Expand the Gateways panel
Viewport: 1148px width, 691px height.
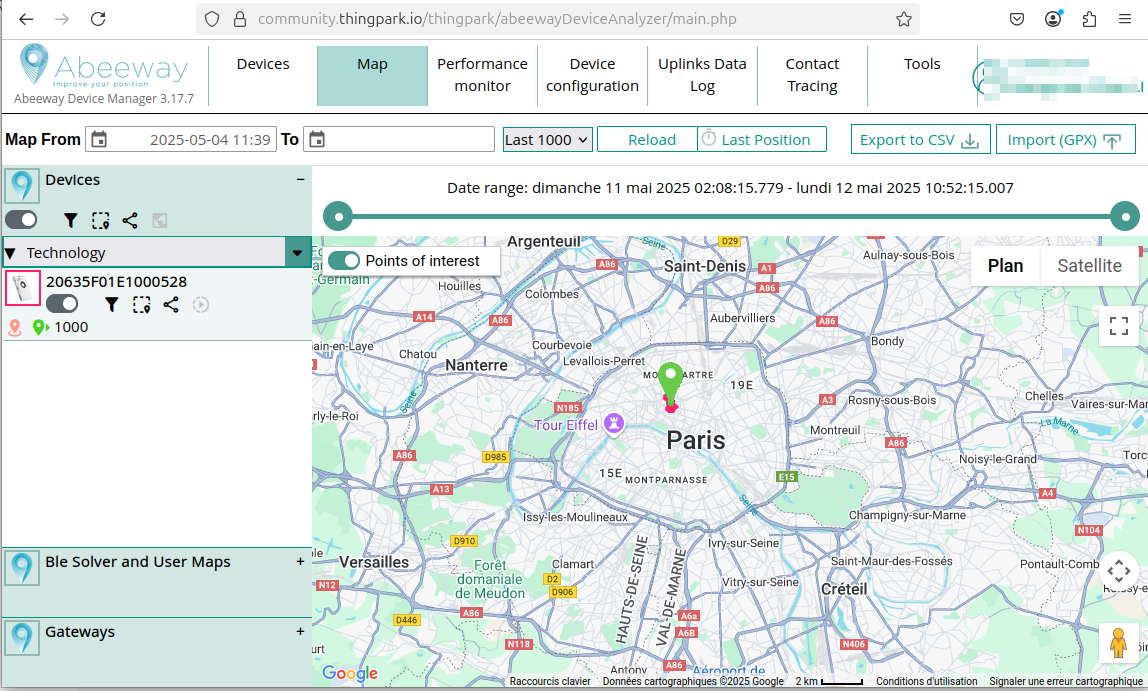(300, 631)
